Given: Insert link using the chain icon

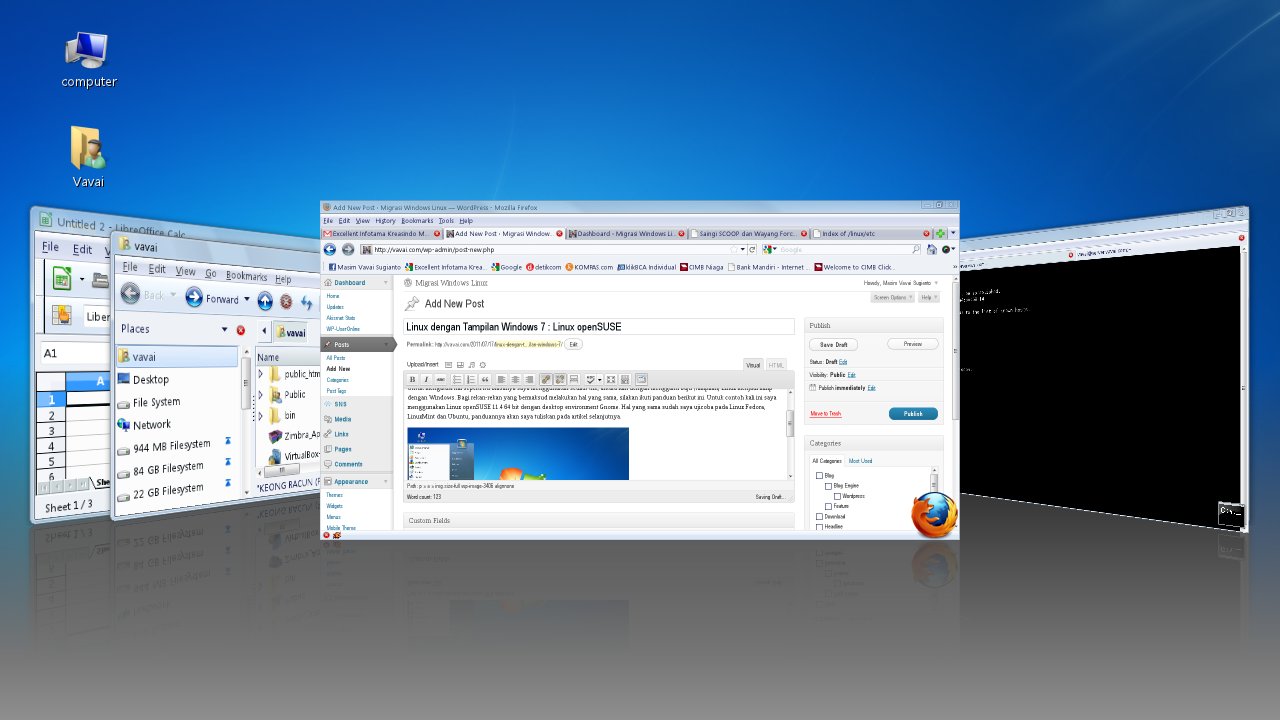Looking at the screenshot, I should click(x=545, y=380).
